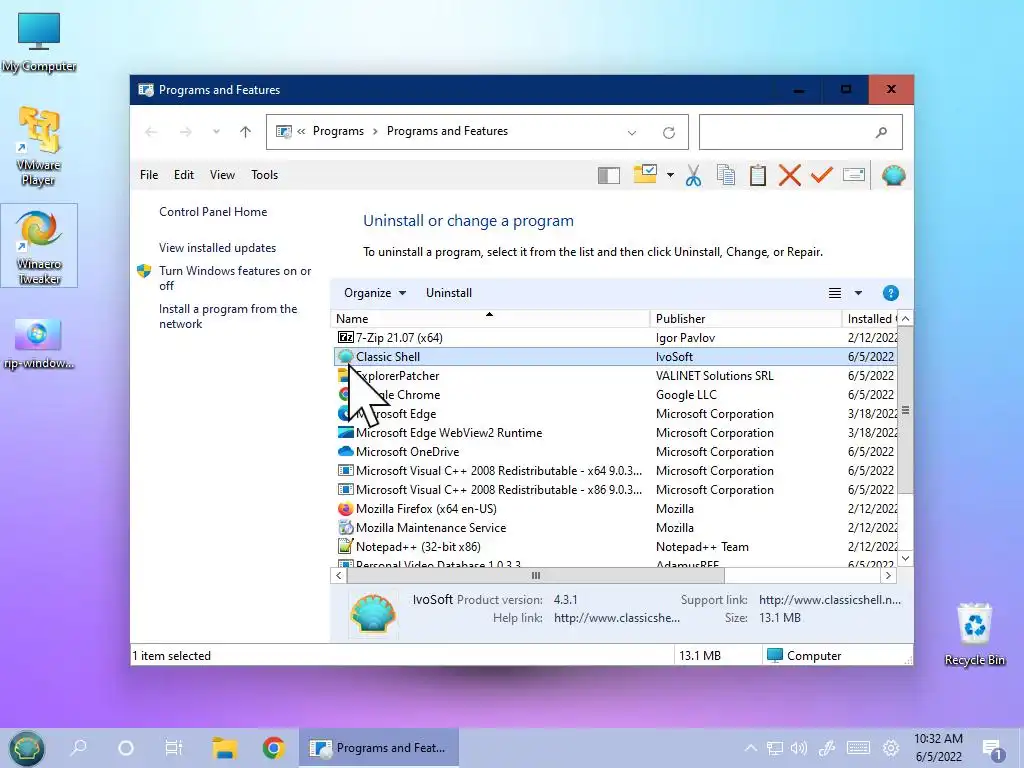This screenshot has width=1024, height=768.
Task: Select the Recycle Bin desktop icon
Action: click(974, 634)
